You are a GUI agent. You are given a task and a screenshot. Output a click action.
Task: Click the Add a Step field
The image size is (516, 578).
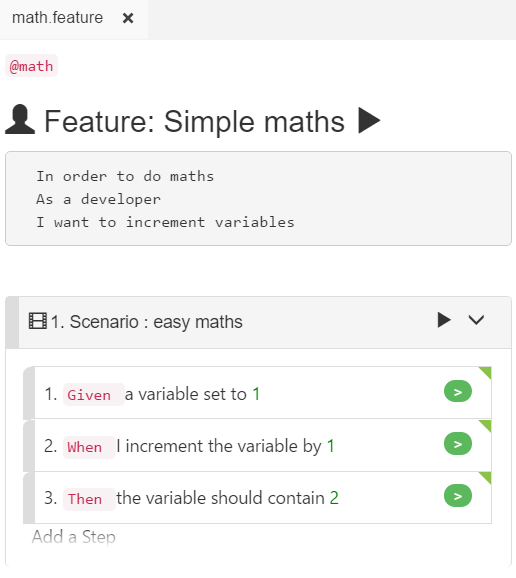click(x=74, y=537)
